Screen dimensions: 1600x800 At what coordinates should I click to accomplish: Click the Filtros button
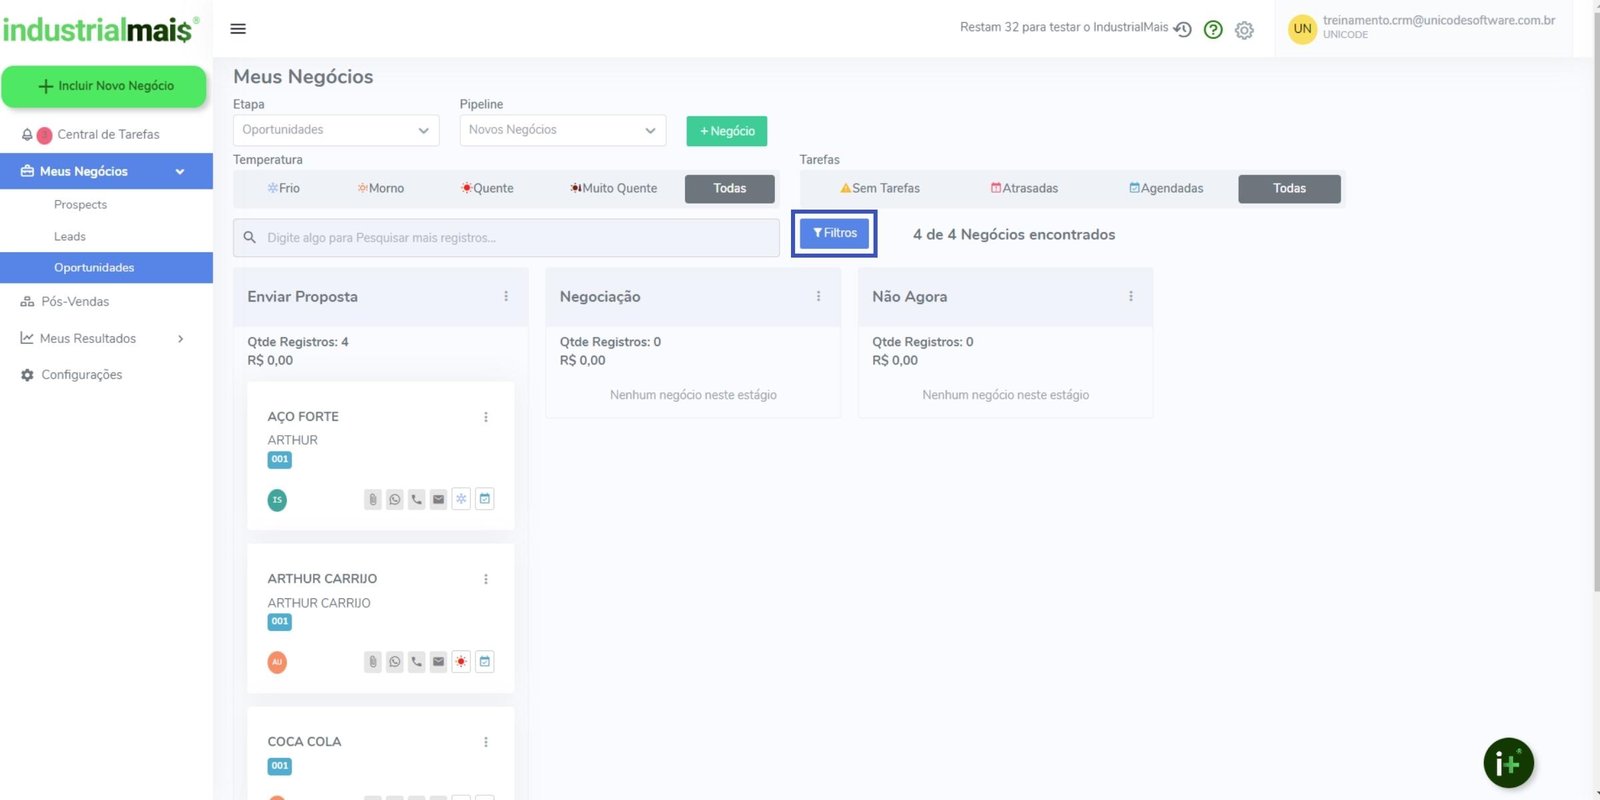pos(834,233)
